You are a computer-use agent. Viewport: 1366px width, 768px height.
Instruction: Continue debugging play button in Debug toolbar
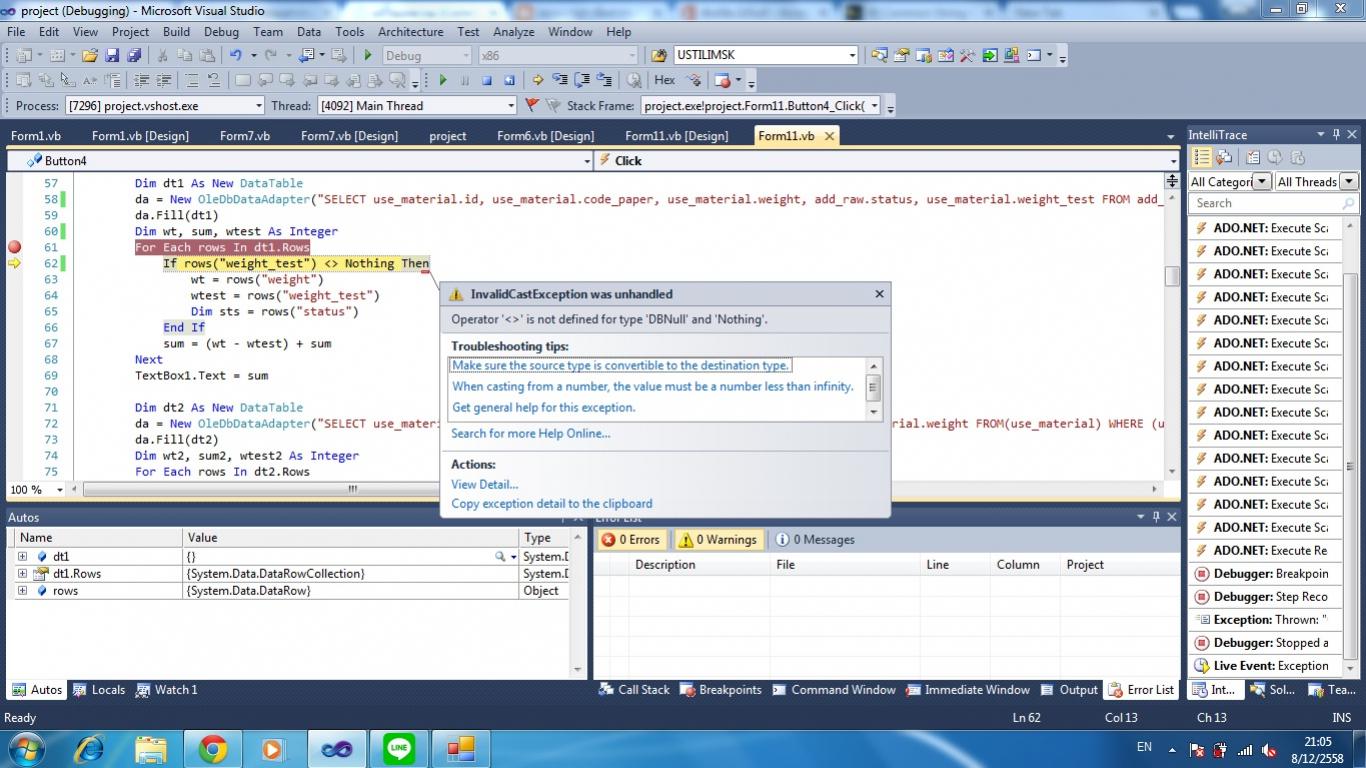click(443, 80)
